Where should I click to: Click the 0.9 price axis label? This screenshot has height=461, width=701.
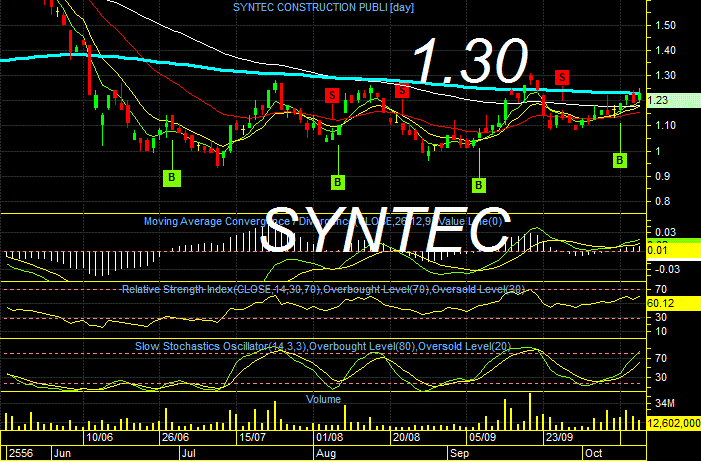point(662,176)
